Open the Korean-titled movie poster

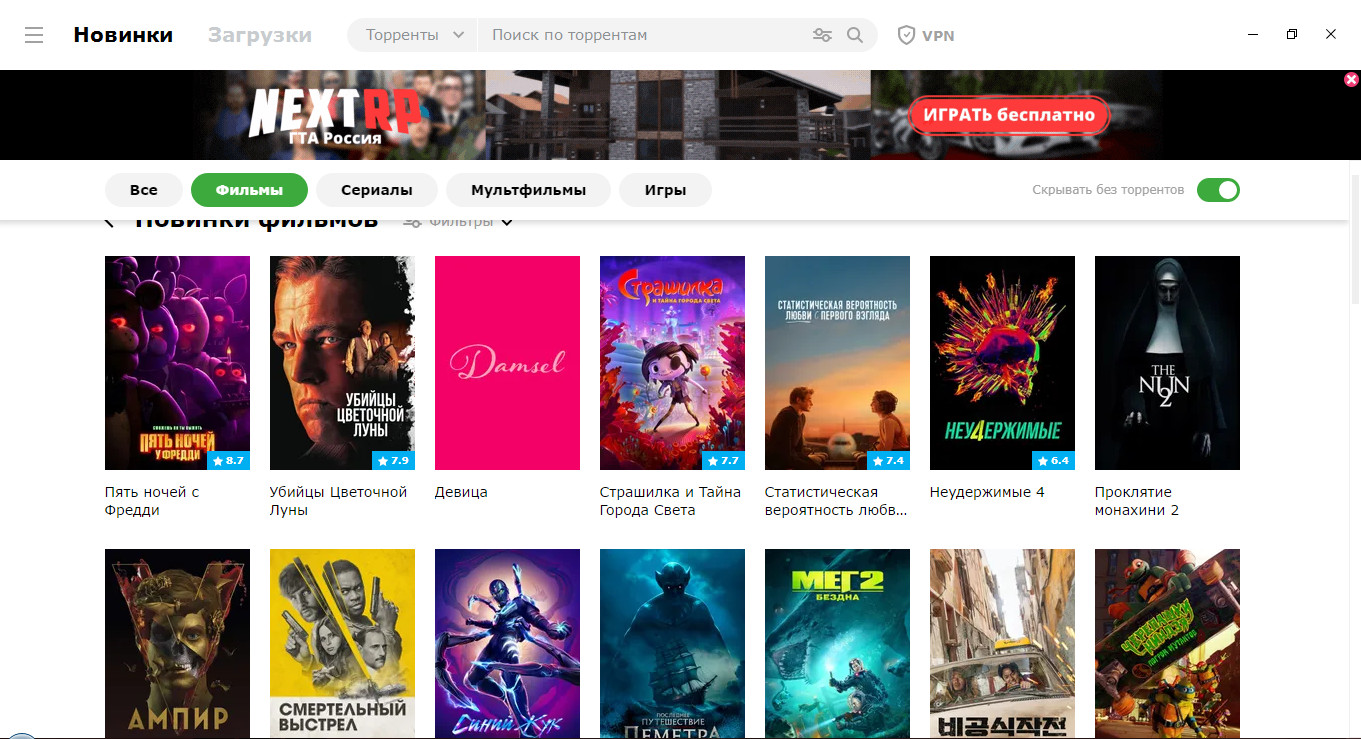1002,643
